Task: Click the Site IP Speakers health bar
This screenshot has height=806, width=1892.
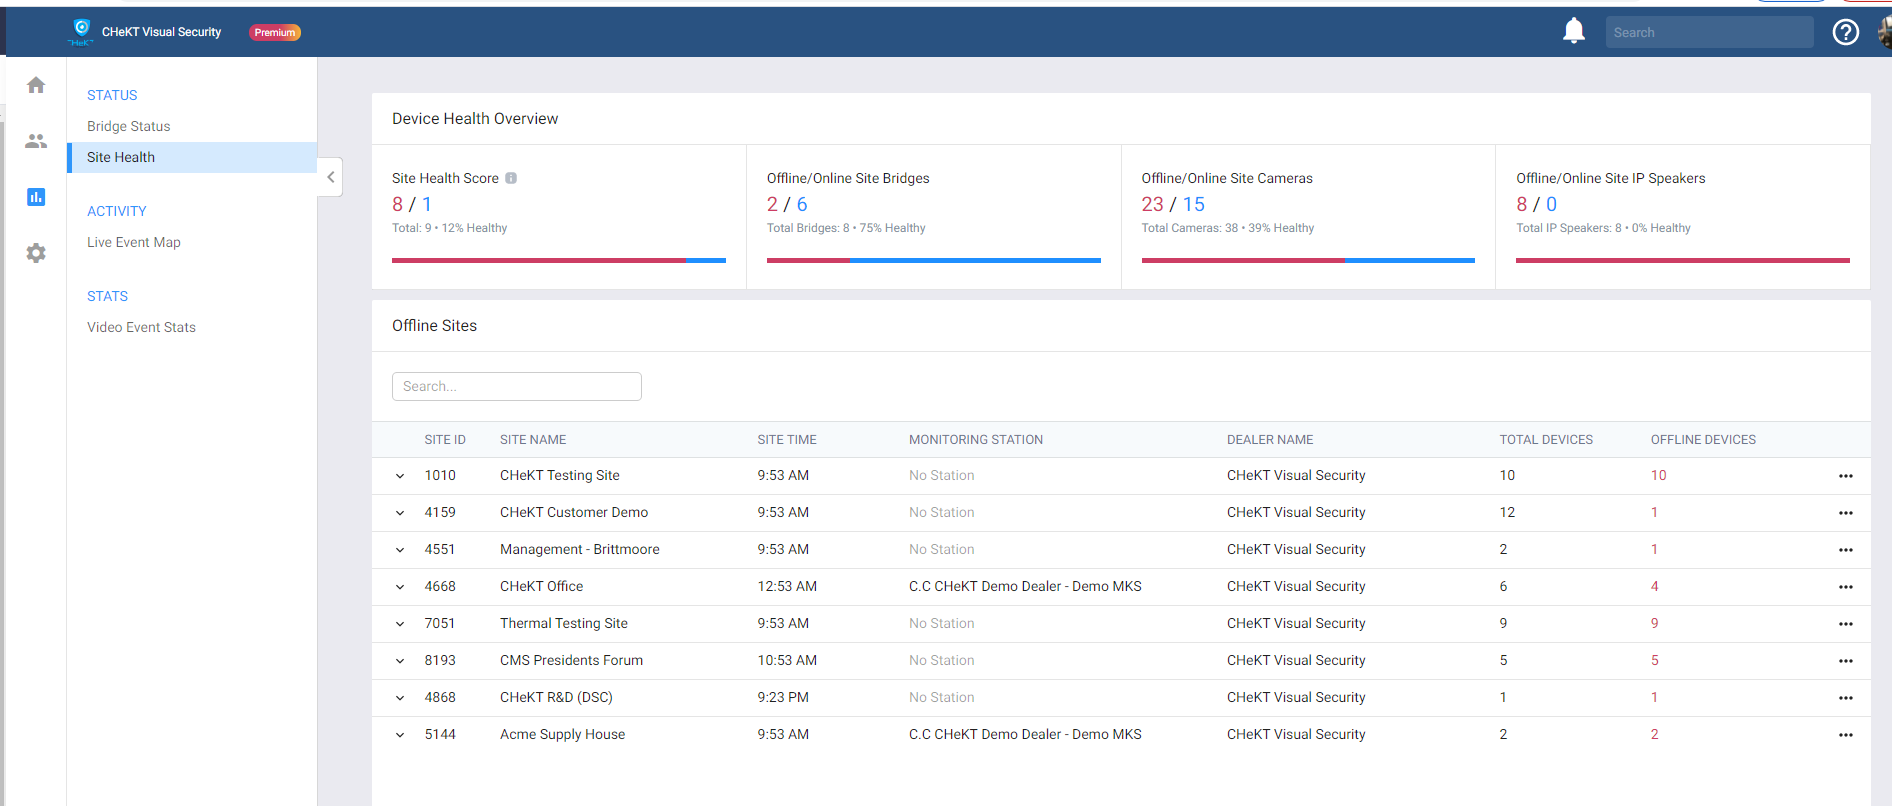Action: 1683,261
